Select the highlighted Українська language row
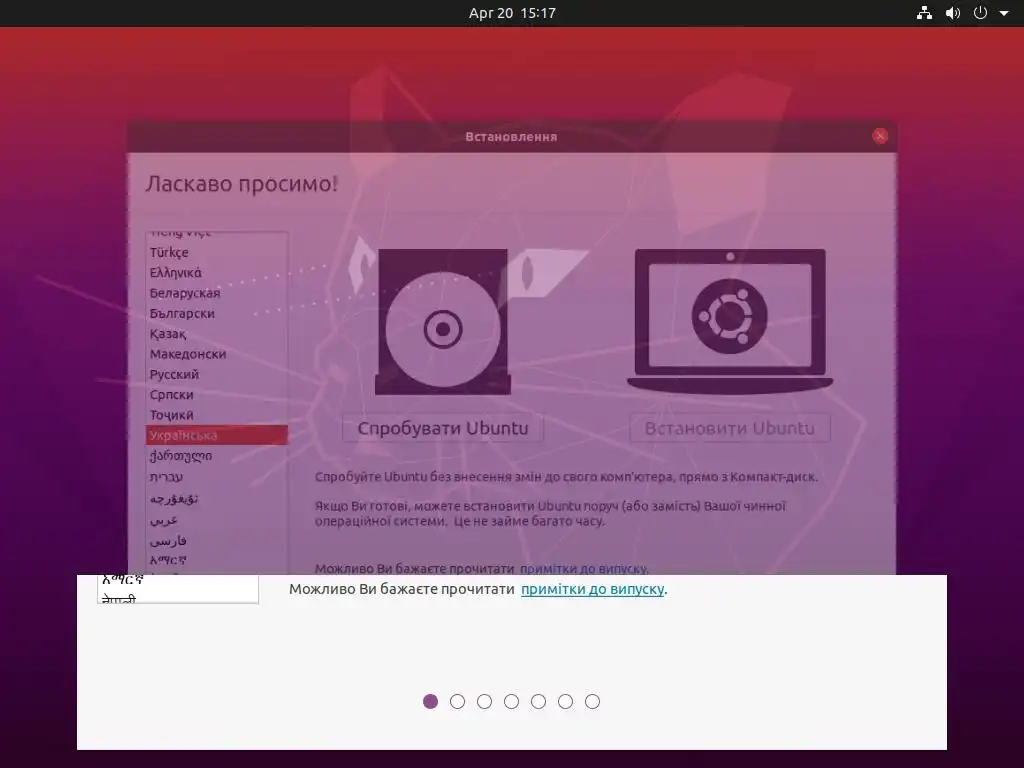Viewport: 1024px width, 768px height. point(217,435)
